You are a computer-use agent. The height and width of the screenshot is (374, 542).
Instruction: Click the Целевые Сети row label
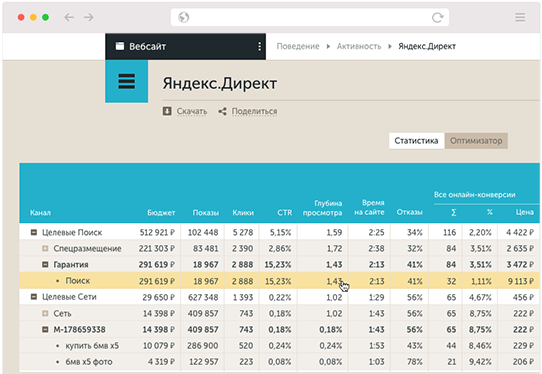(69, 297)
